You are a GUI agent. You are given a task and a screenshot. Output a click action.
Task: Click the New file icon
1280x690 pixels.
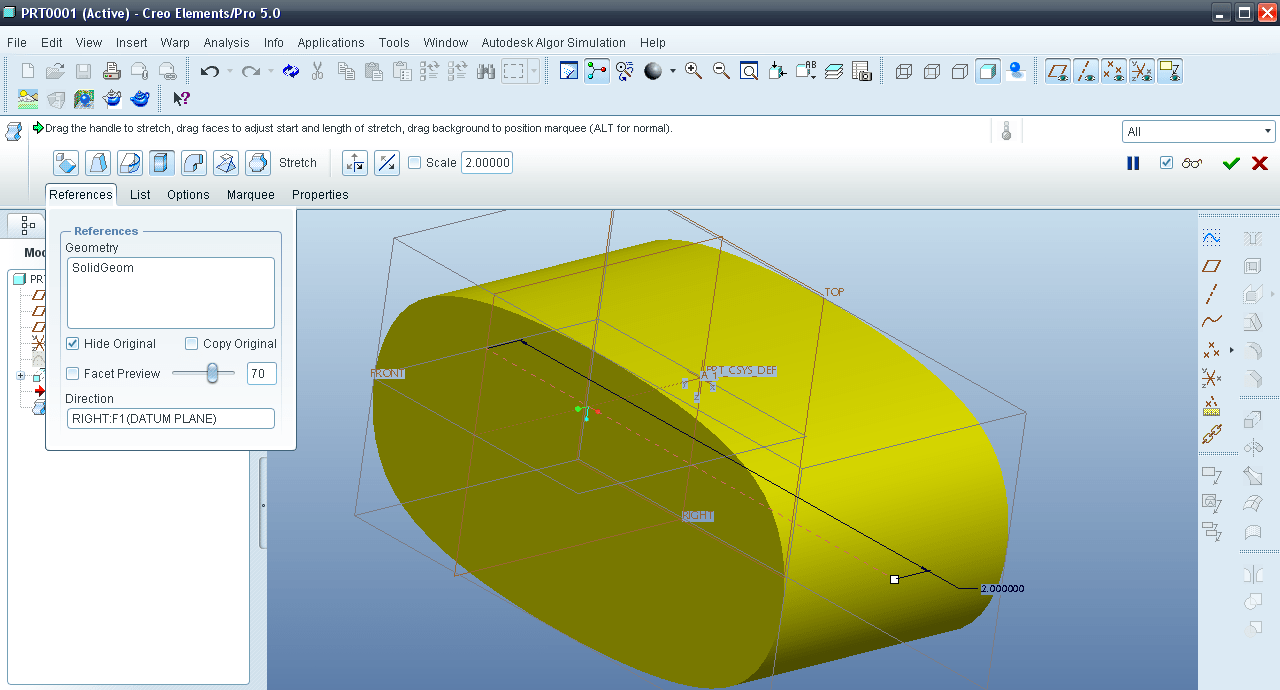pyautogui.click(x=28, y=71)
